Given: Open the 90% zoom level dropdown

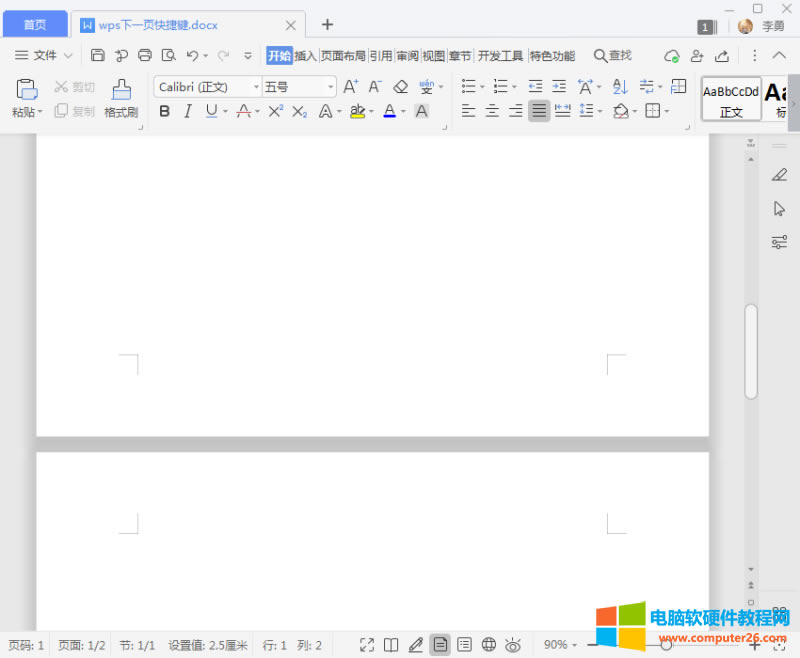Looking at the screenshot, I should coord(560,645).
